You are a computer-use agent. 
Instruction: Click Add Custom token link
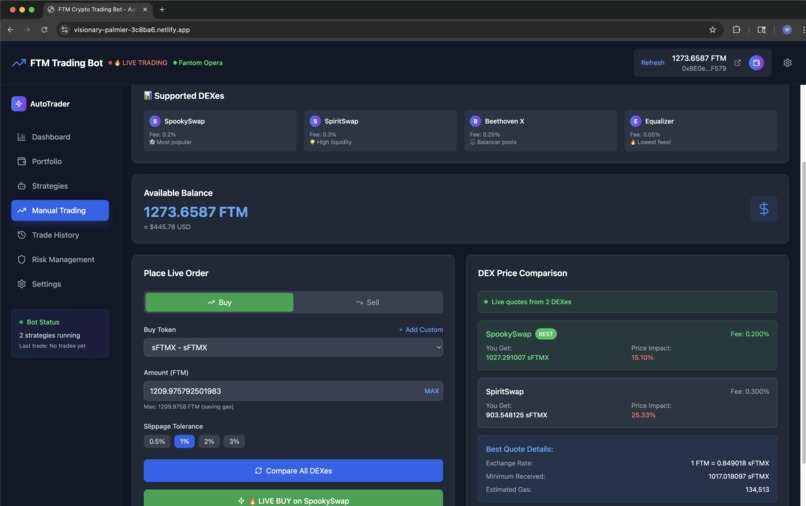420,330
